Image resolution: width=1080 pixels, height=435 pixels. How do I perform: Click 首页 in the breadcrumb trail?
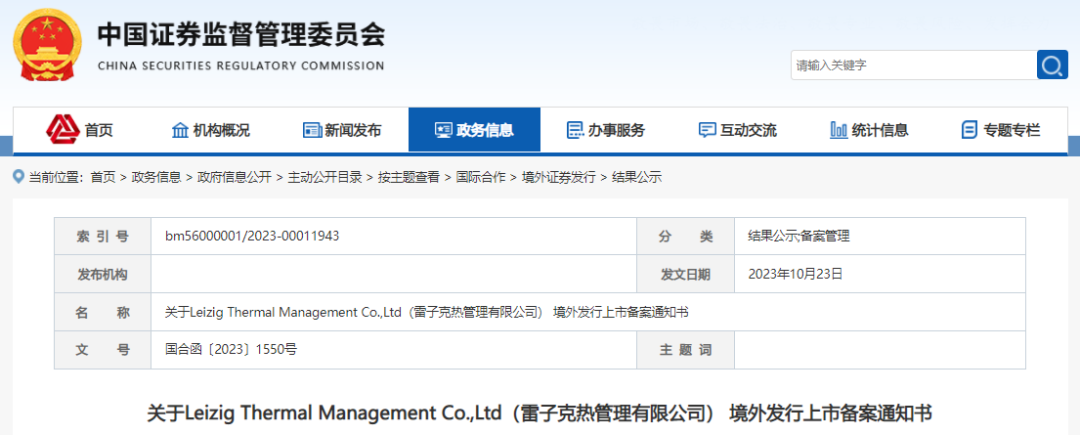(103, 178)
